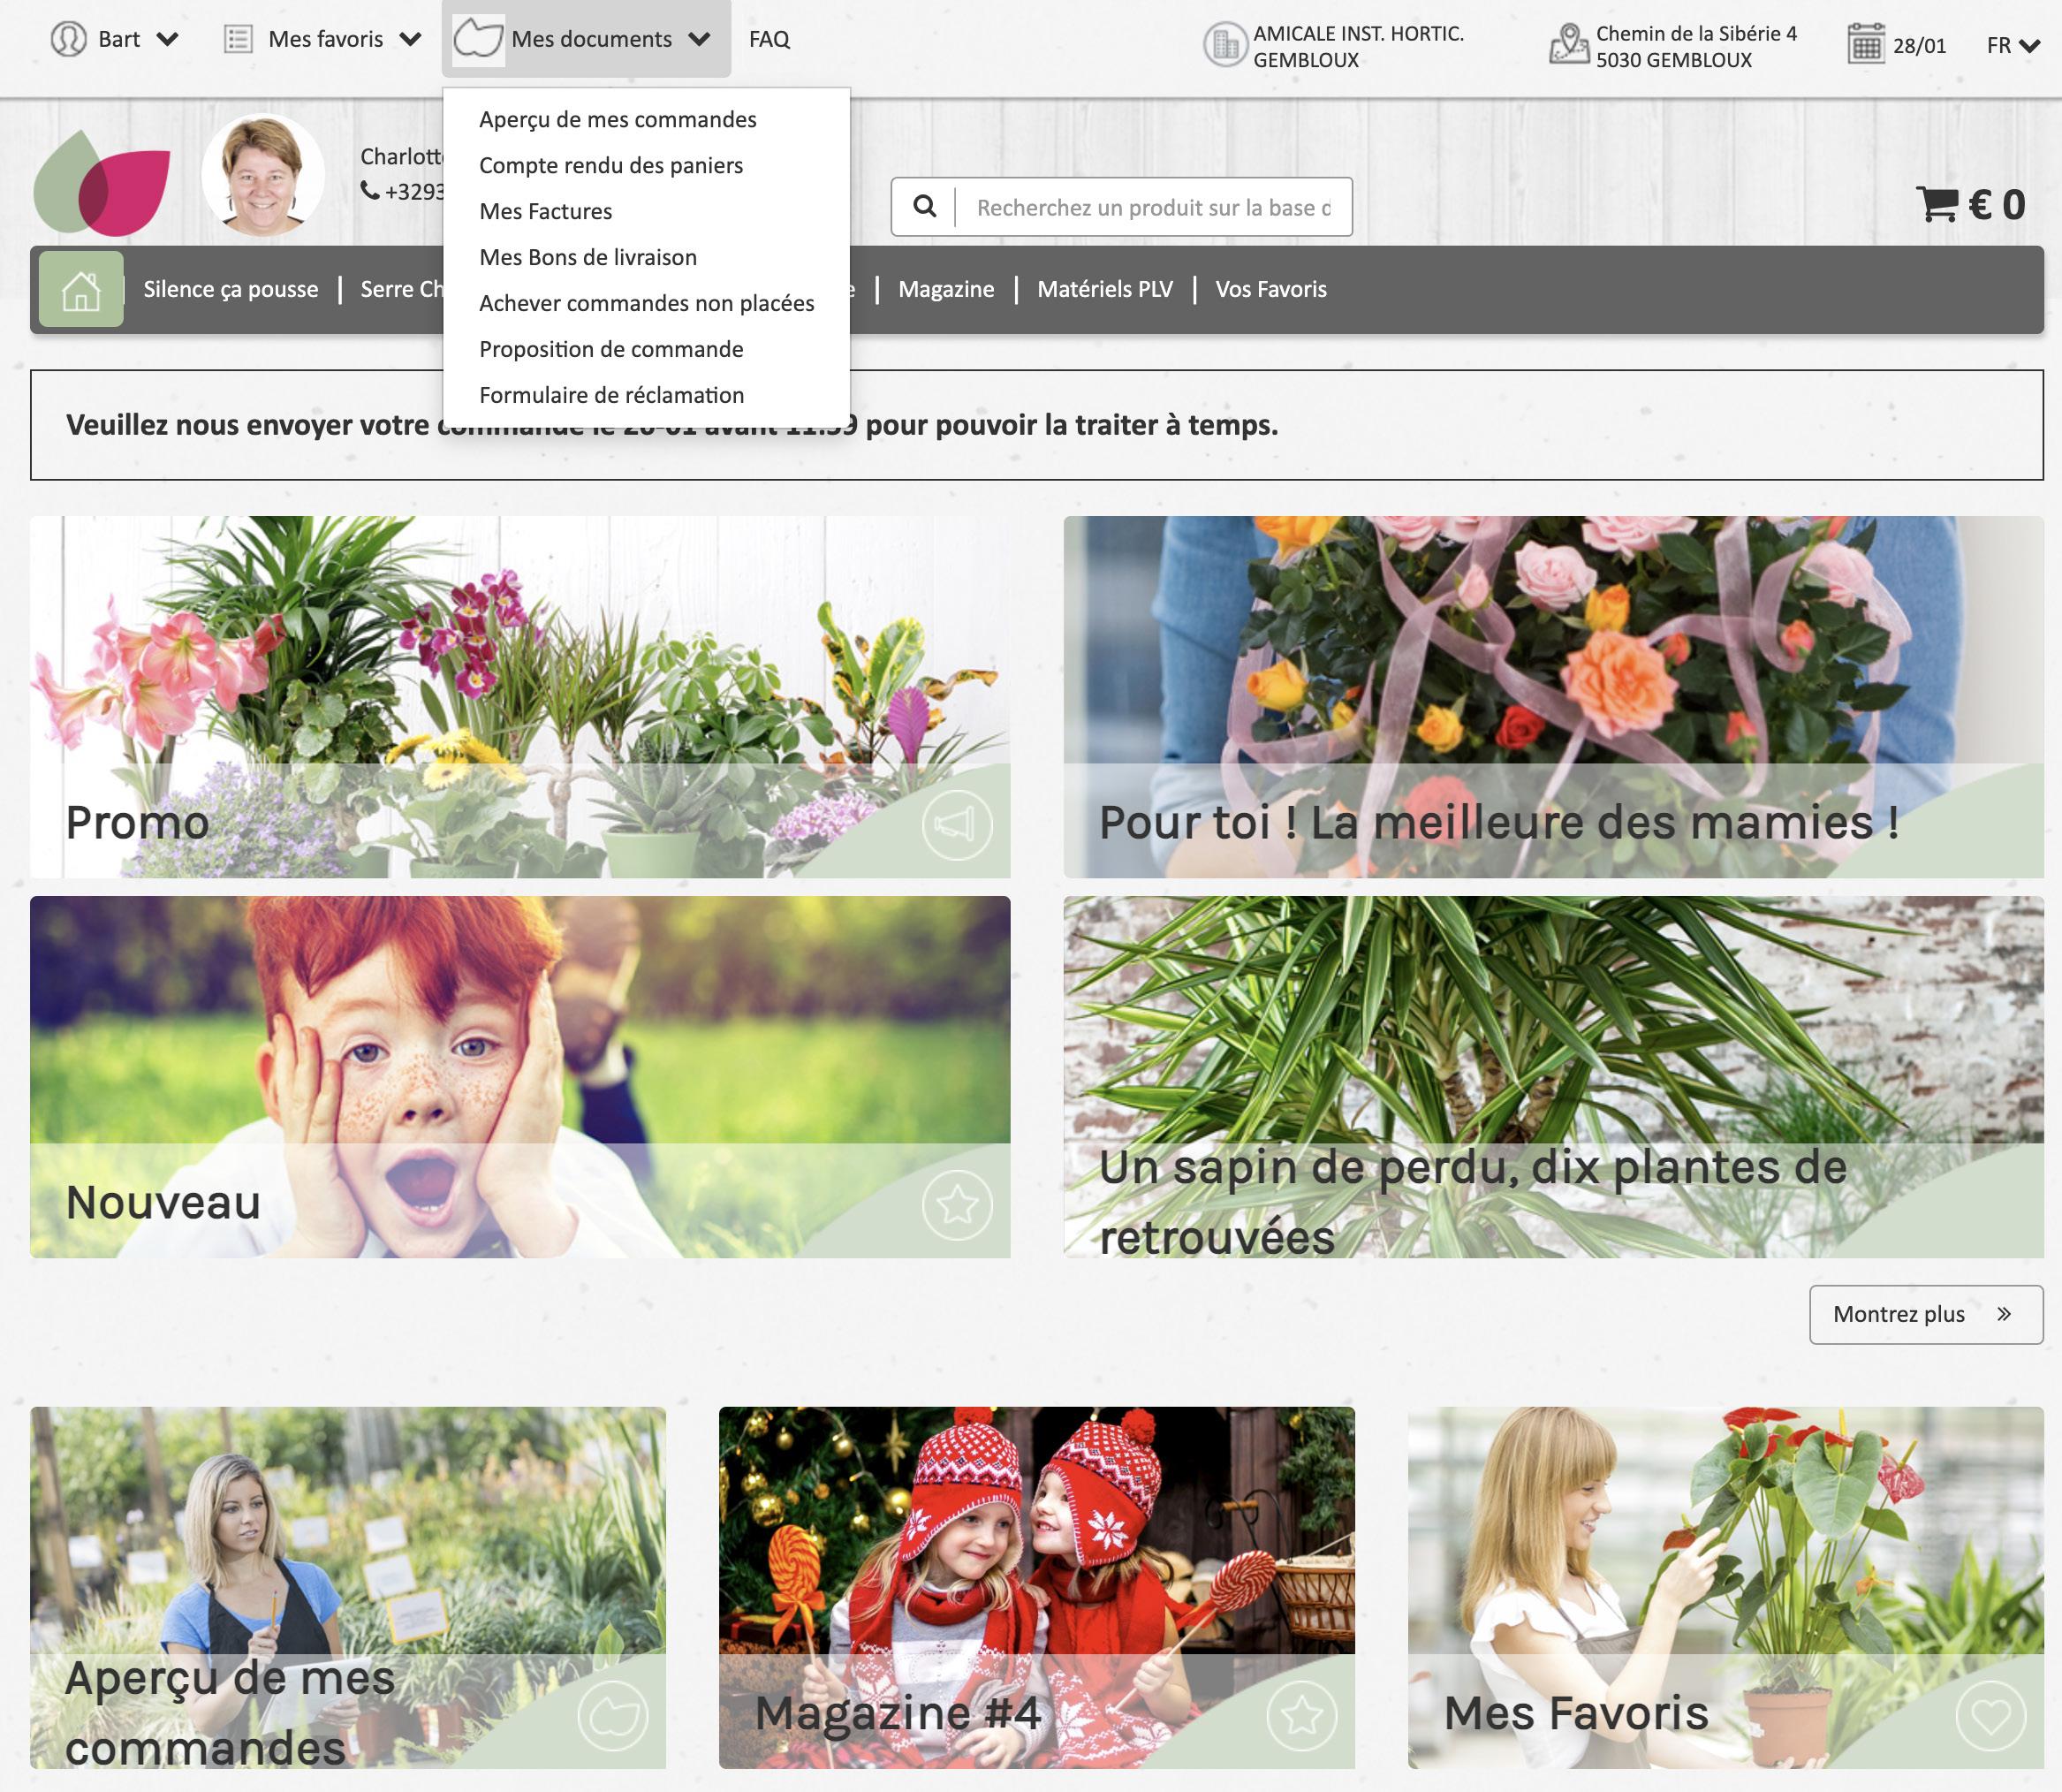Click the delivery address map pin icon
Screen dimensions: 2062x1792
(x=1569, y=44)
